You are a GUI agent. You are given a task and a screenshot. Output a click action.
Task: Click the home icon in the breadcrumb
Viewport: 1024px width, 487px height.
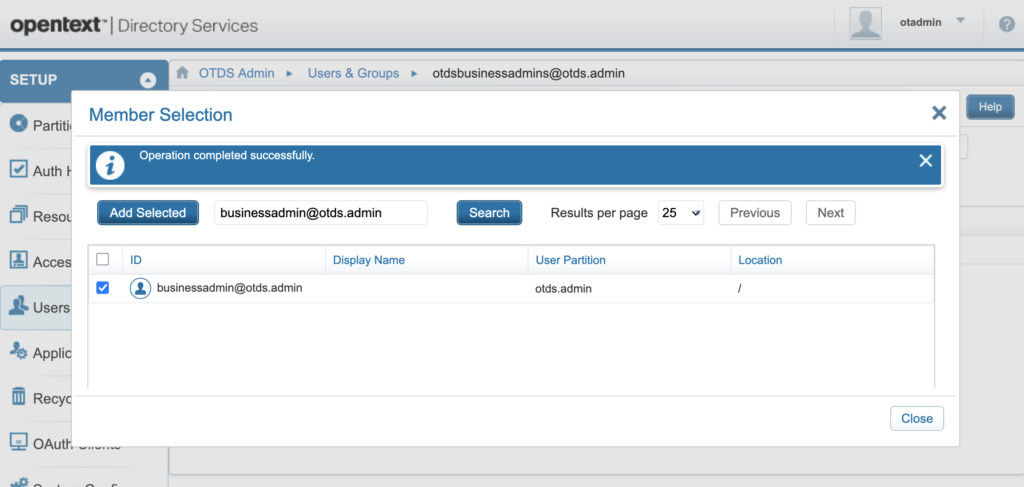pos(183,73)
